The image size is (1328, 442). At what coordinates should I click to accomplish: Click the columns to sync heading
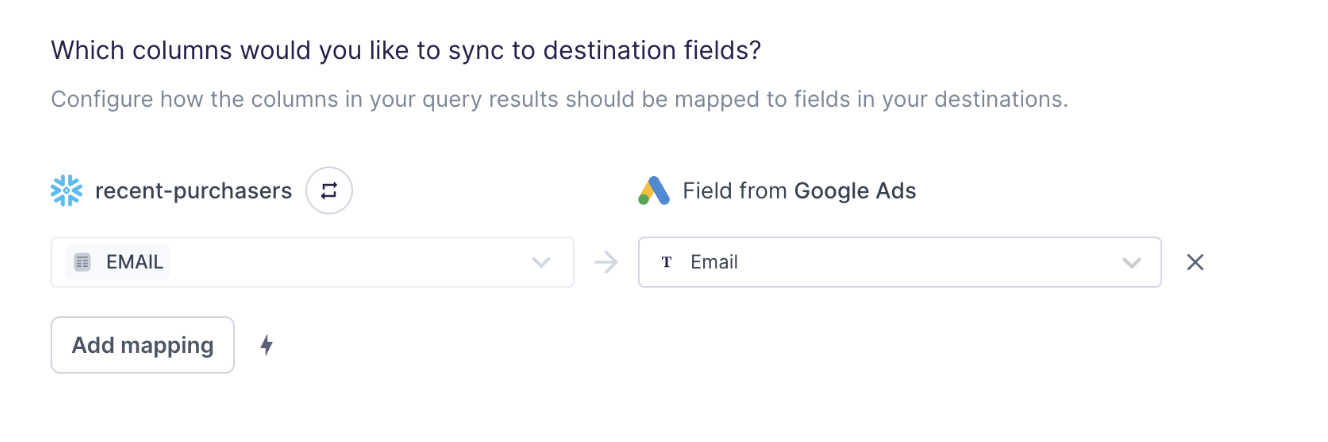click(x=406, y=51)
